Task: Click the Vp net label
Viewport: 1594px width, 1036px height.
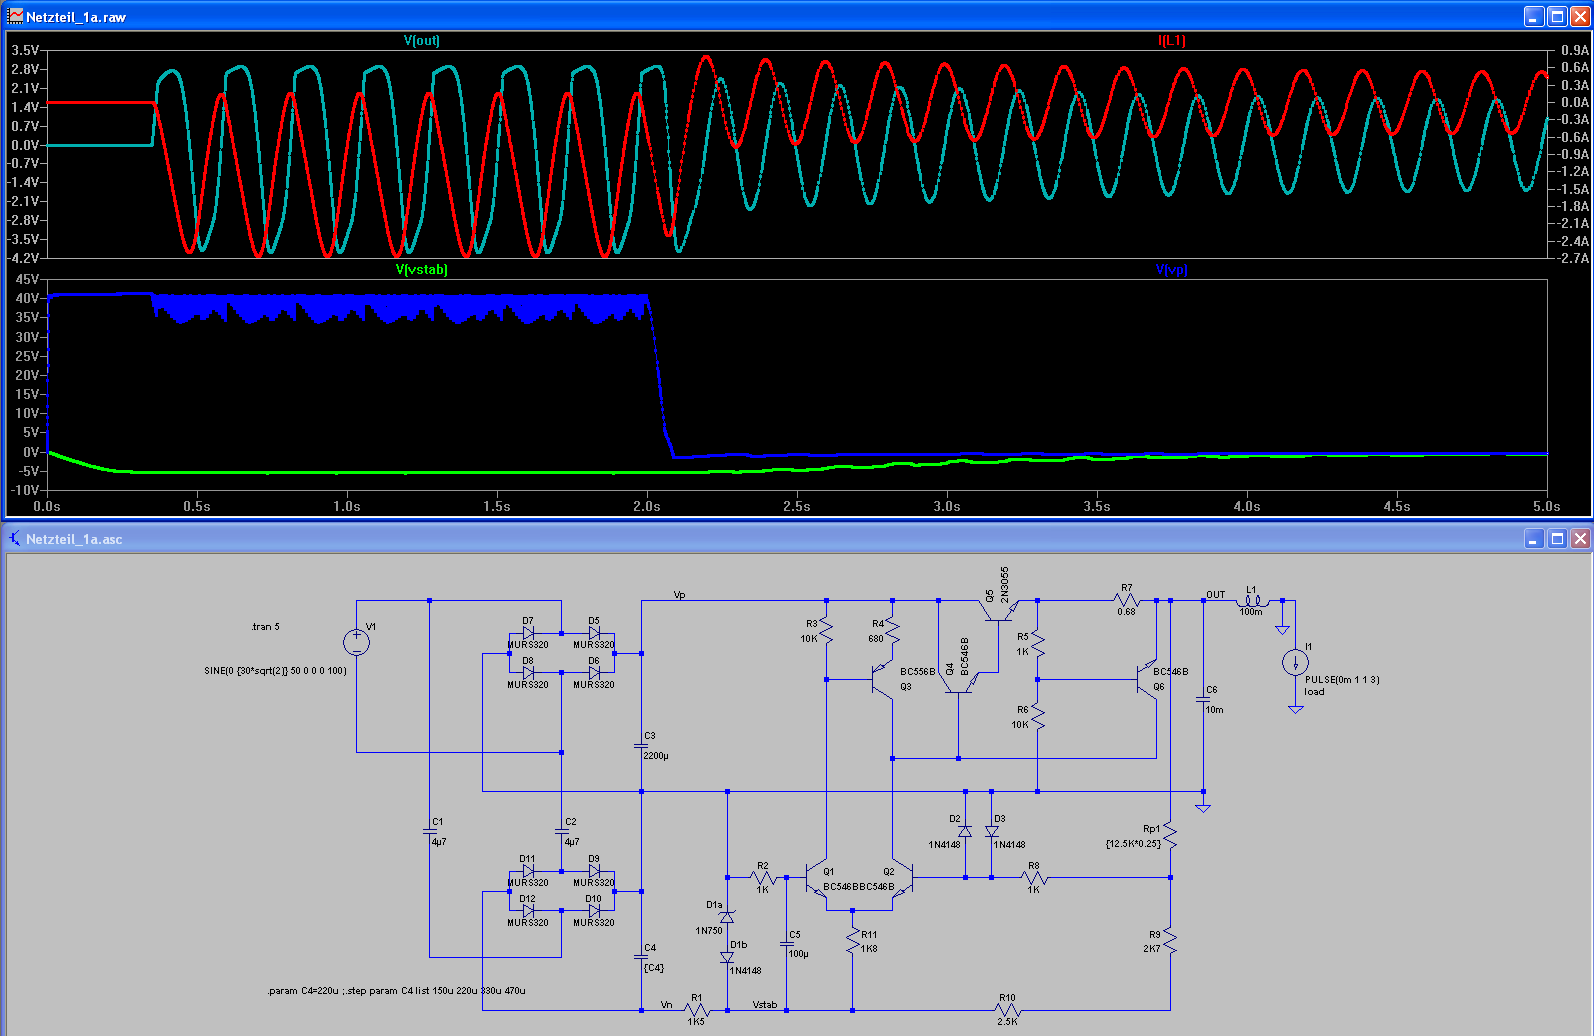Action: pos(680,595)
